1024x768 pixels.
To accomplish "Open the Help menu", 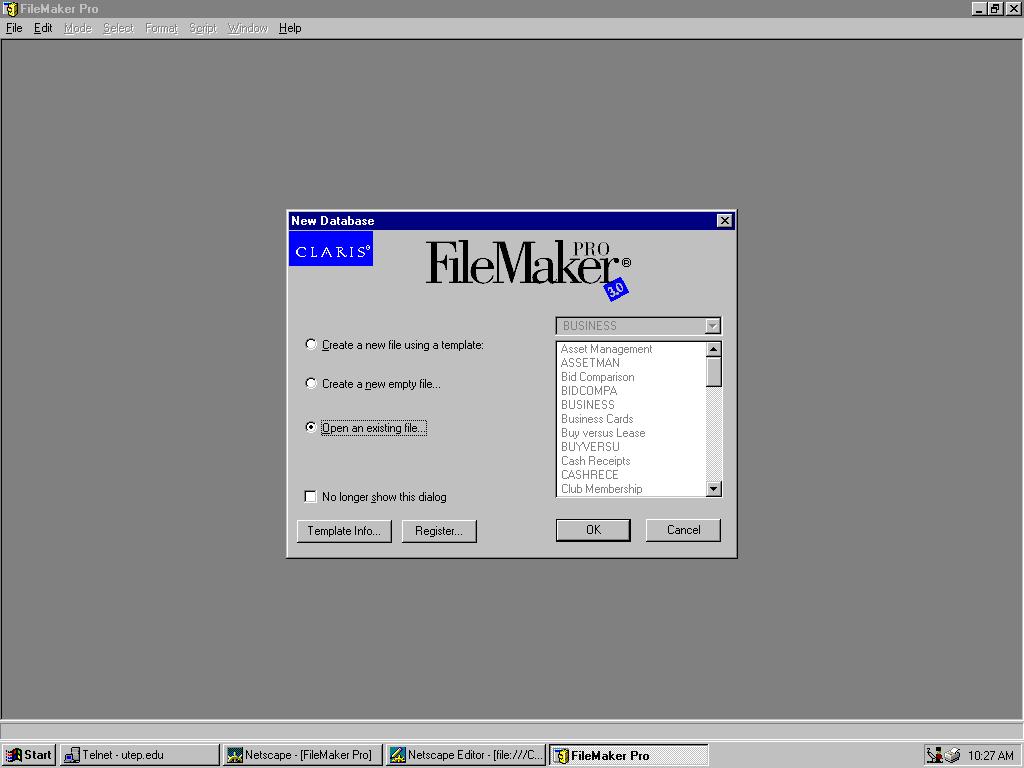I will (290, 28).
